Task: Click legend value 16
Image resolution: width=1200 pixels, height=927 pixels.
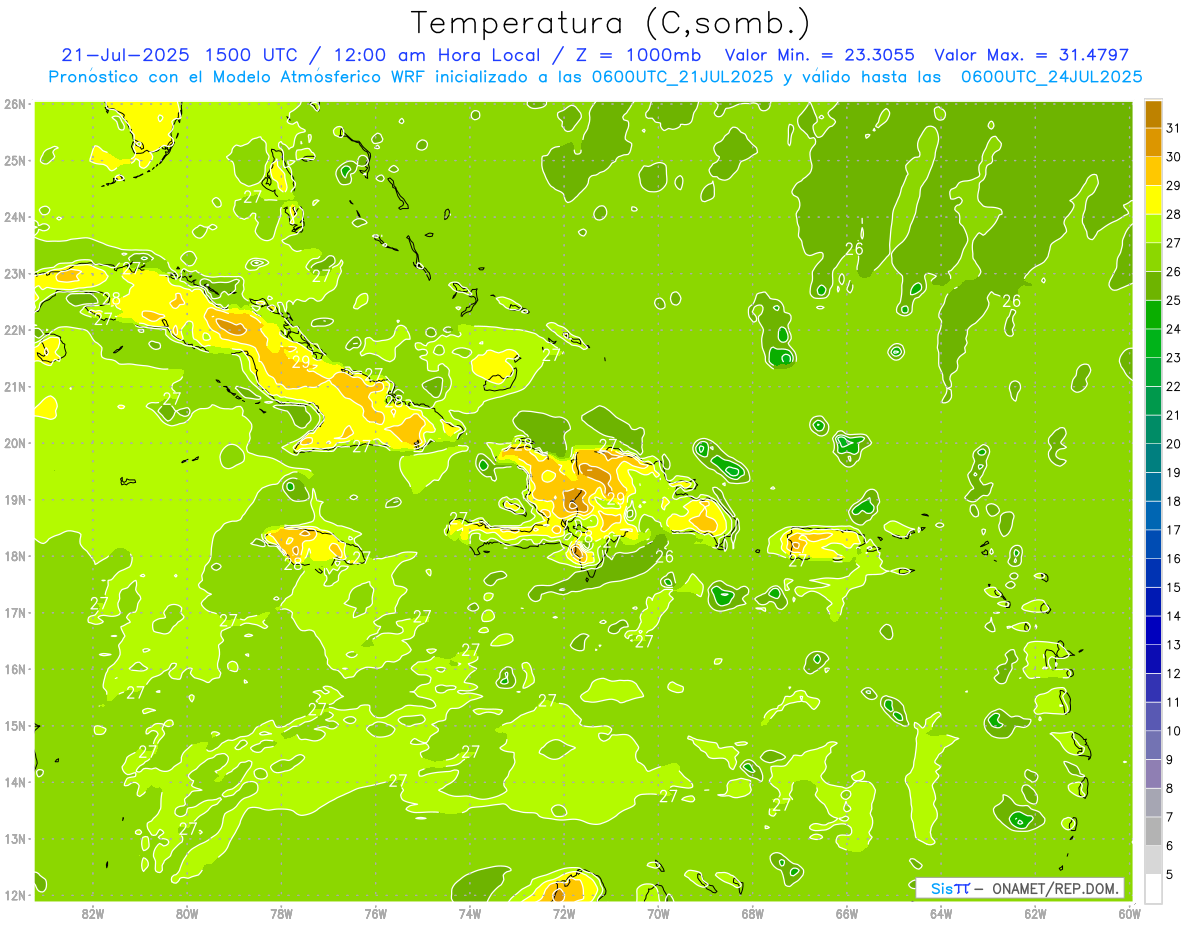Action: tap(1173, 558)
